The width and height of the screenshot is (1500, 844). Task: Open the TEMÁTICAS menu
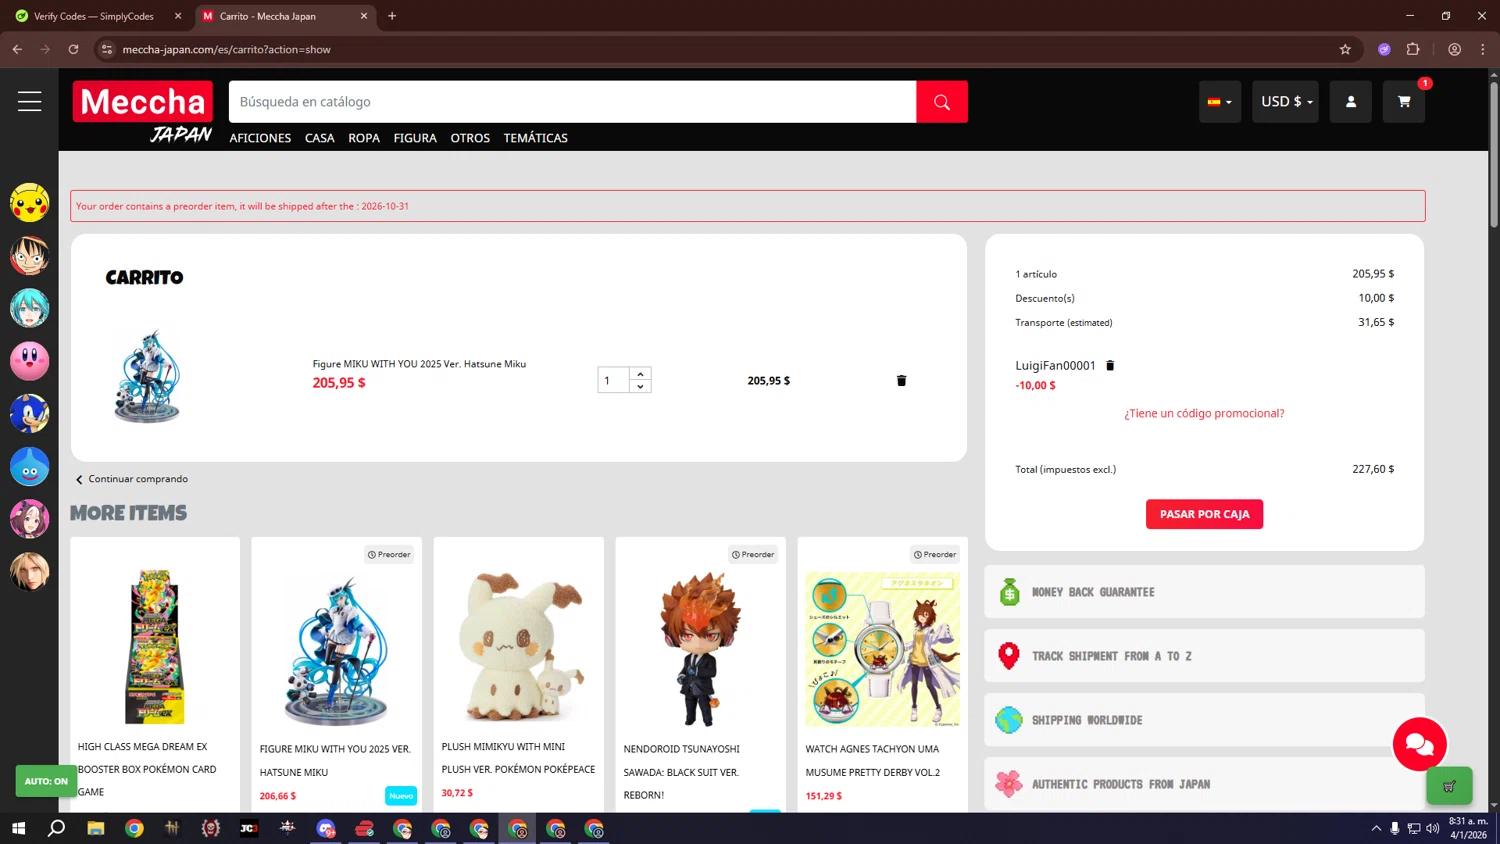click(x=536, y=138)
